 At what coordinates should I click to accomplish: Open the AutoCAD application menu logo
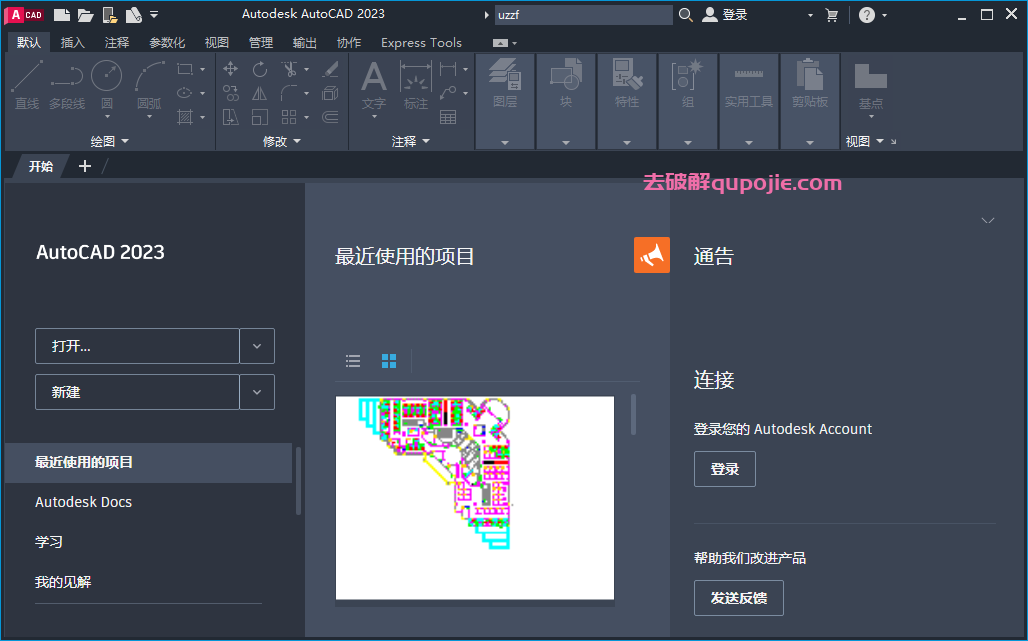[x=24, y=14]
